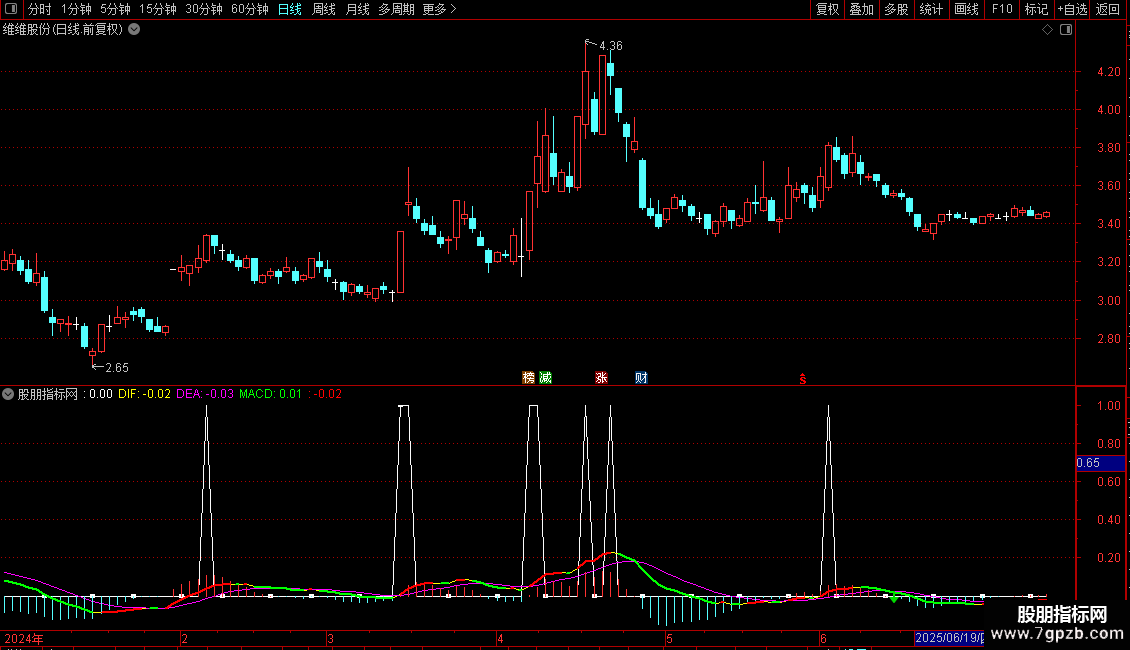Image resolution: width=1130 pixels, height=650 pixels.
Task: Click month 2 on the time axis
Action: point(184,639)
